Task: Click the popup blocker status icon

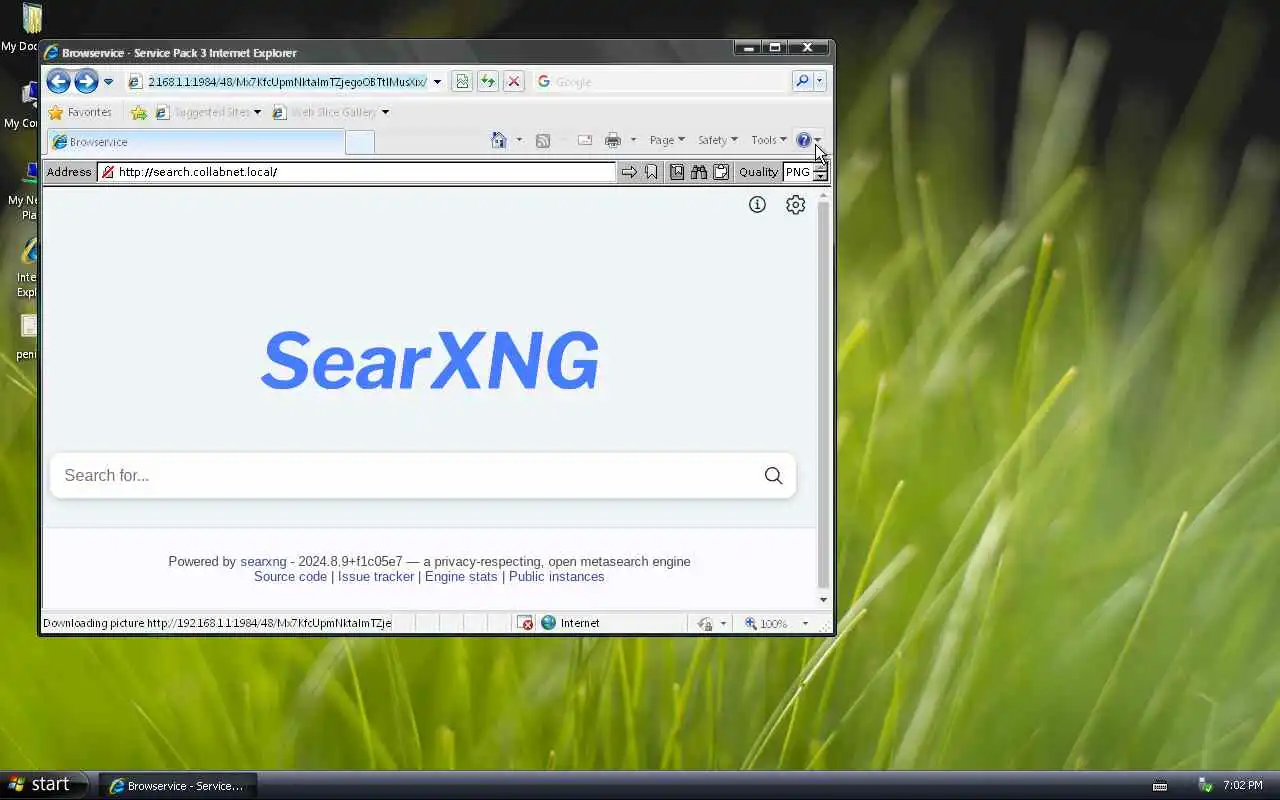Action: pyautogui.click(x=525, y=623)
